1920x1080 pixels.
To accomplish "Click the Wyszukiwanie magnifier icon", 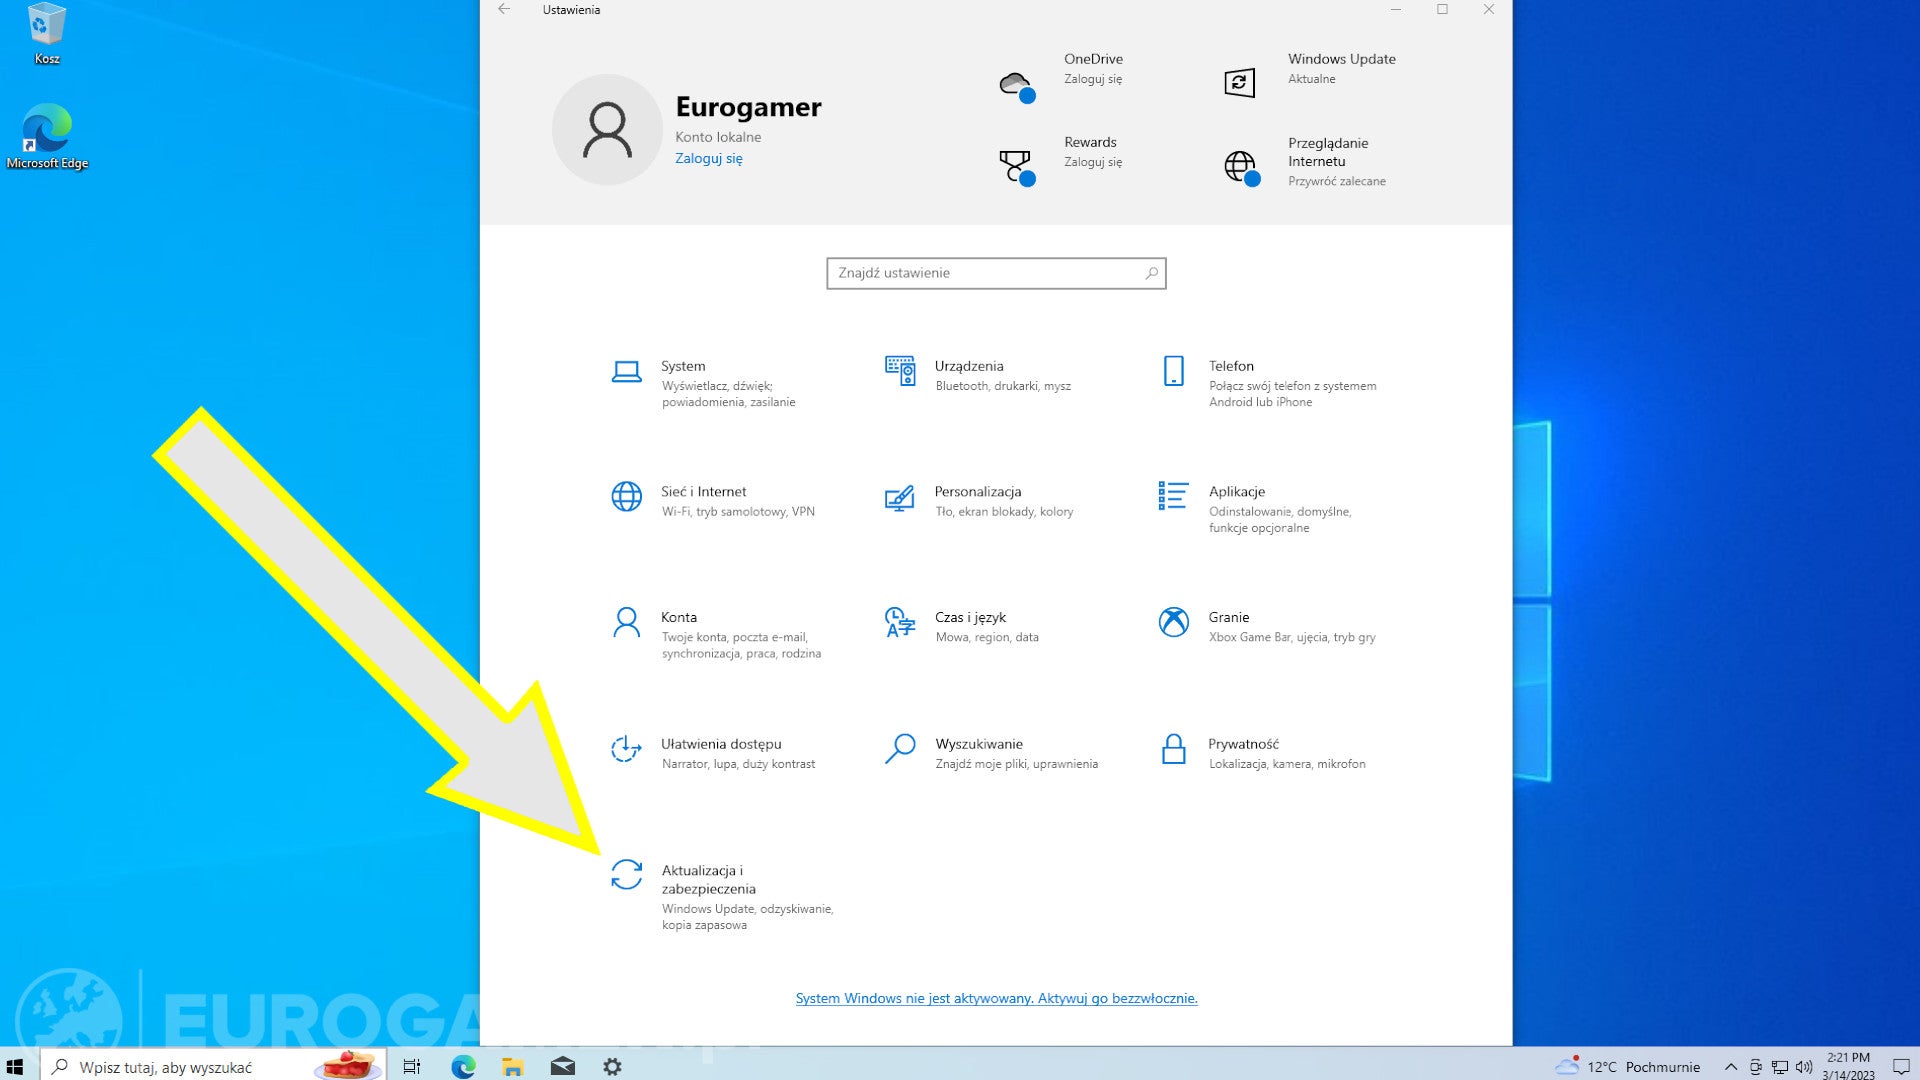I will (900, 749).
